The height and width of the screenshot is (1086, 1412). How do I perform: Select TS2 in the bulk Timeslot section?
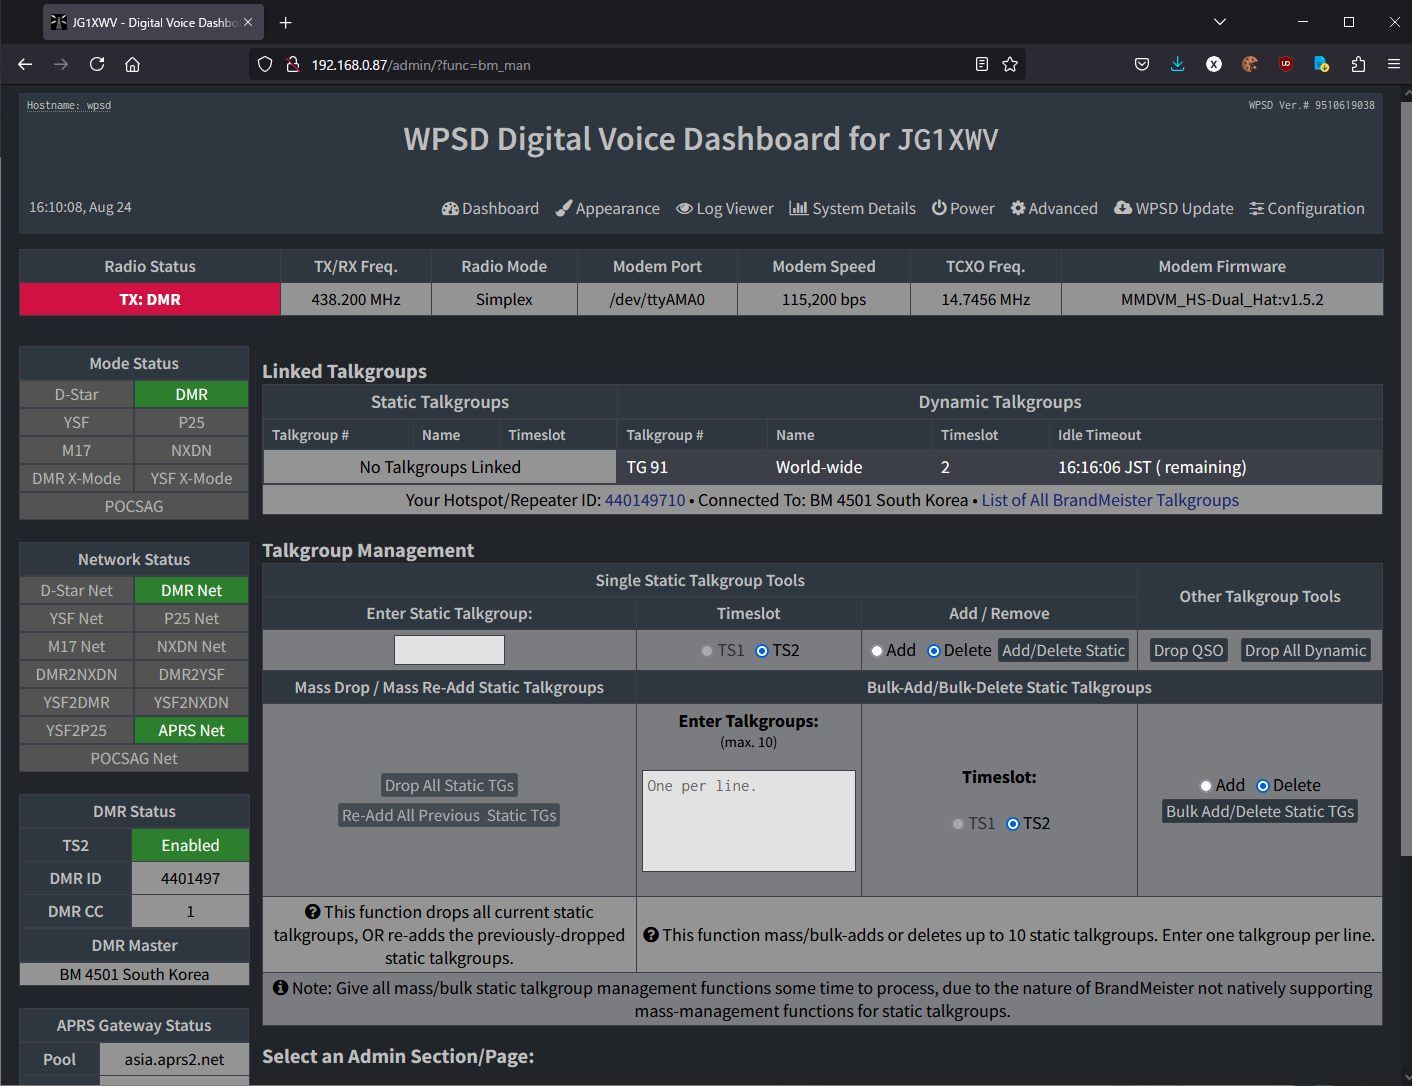[x=1013, y=824]
